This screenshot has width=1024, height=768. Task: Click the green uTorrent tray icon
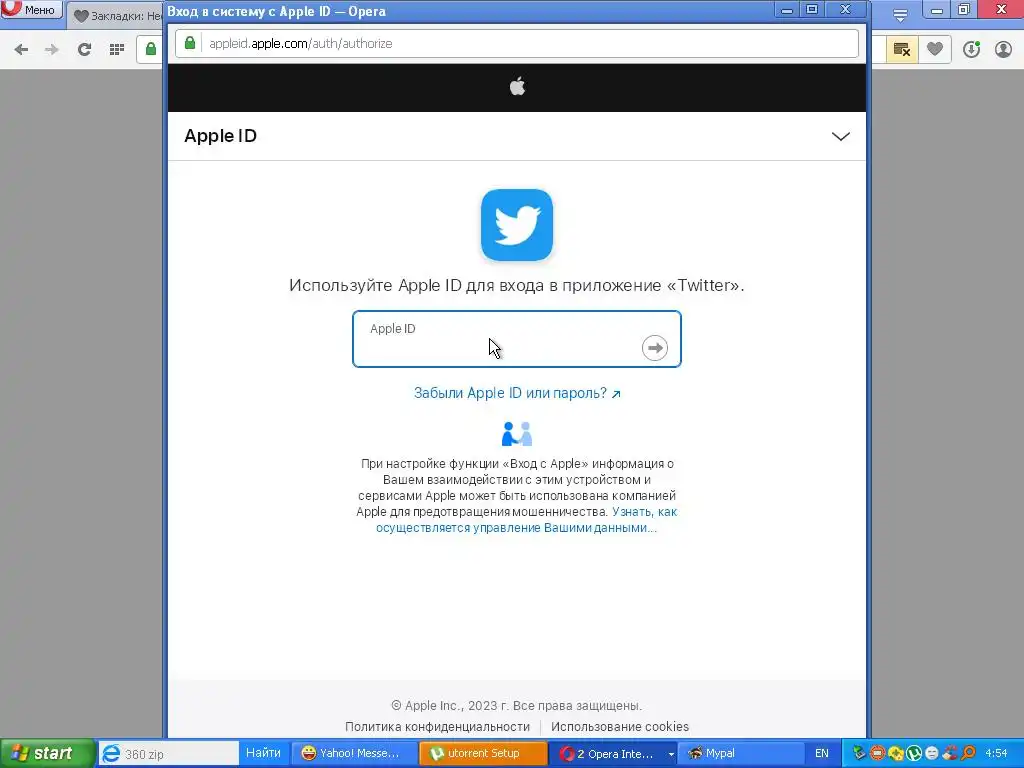(914, 754)
